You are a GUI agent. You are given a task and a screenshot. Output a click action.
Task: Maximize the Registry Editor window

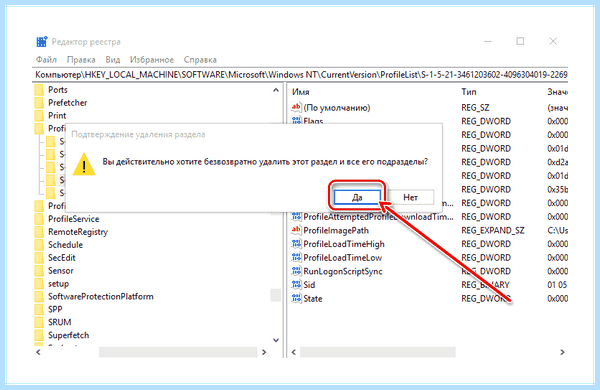(x=520, y=41)
